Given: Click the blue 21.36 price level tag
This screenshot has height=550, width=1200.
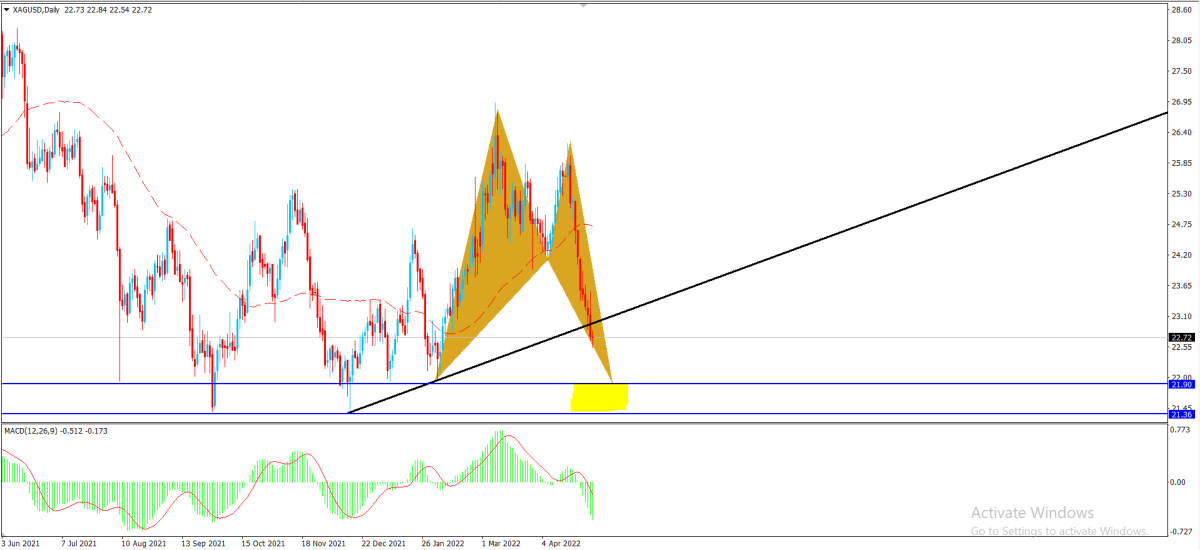Looking at the screenshot, I should pyautogui.click(x=1181, y=414).
